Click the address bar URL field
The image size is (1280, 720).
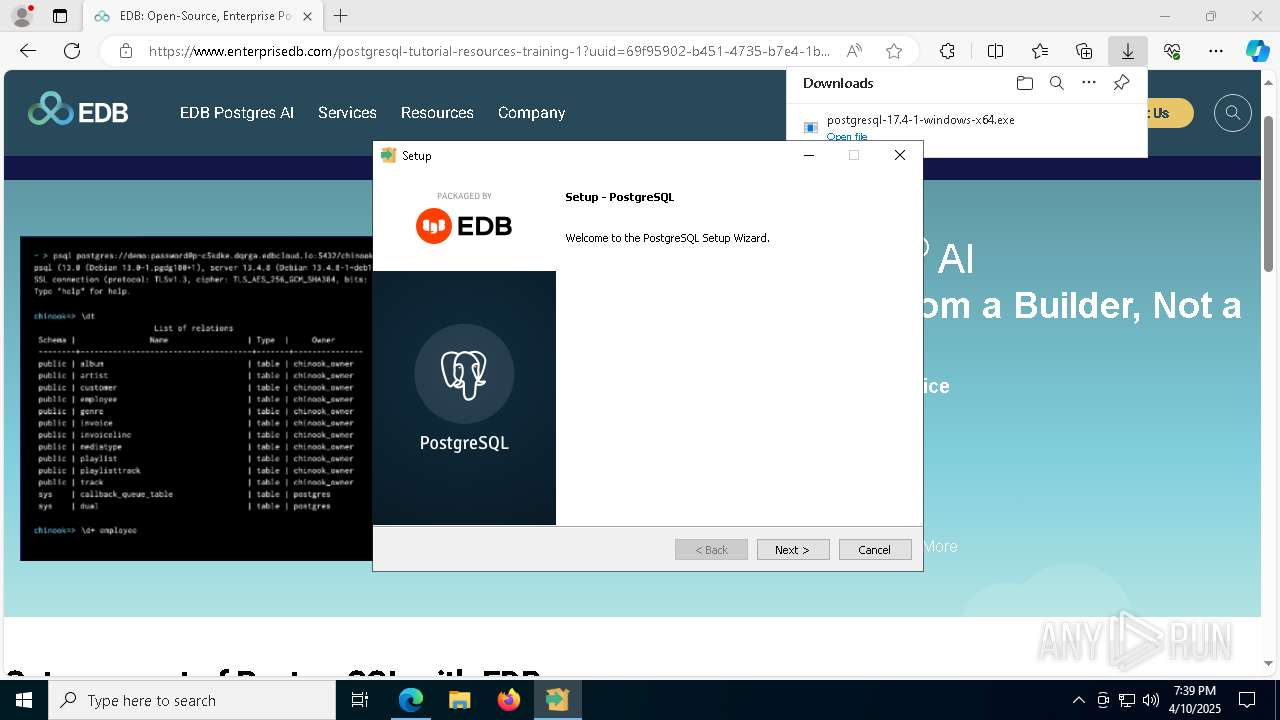489,51
